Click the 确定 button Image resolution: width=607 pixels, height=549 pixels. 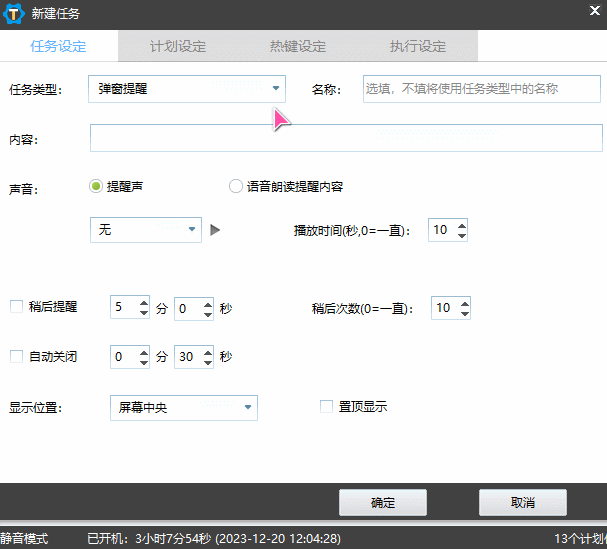pyautogui.click(x=383, y=502)
